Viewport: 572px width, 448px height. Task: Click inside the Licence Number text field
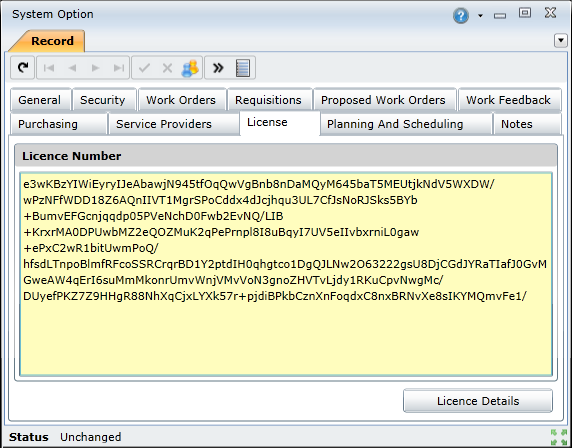click(x=286, y=274)
